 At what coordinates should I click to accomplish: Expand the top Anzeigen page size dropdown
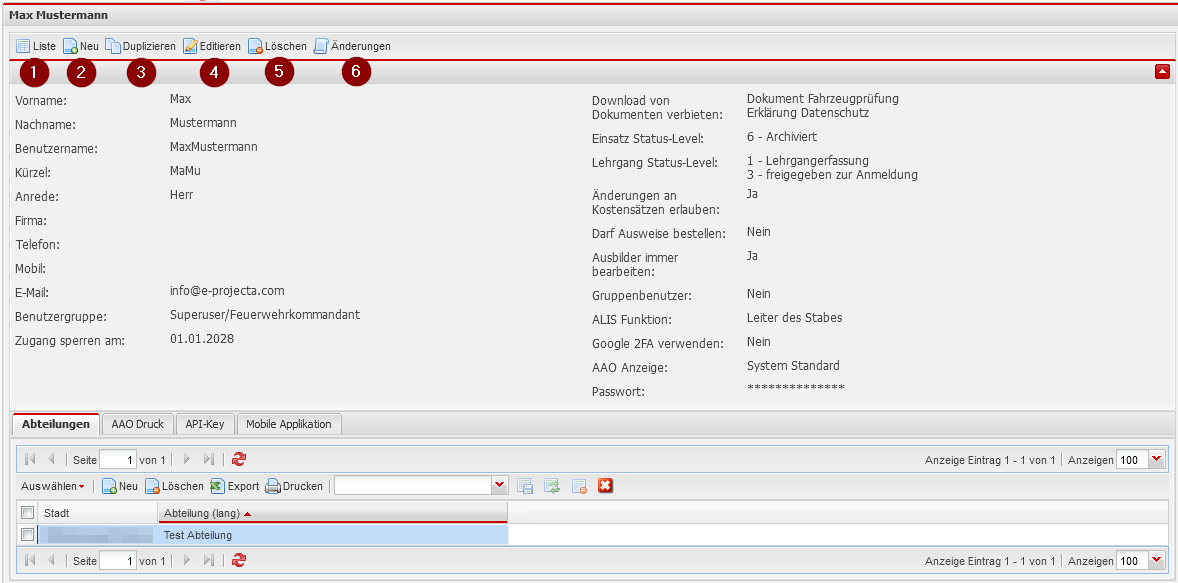[x=1157, y=459]
